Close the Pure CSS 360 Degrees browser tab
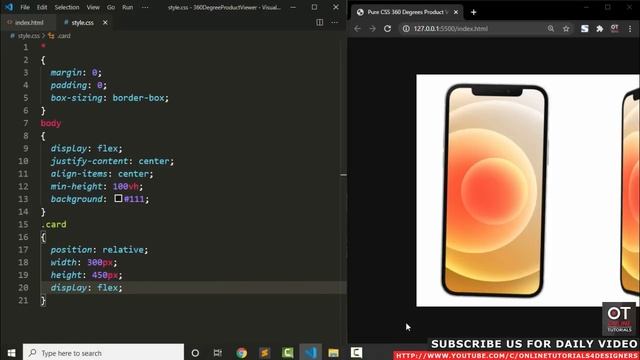The width and height of the screenshot is (640, 360). [456, 12]
